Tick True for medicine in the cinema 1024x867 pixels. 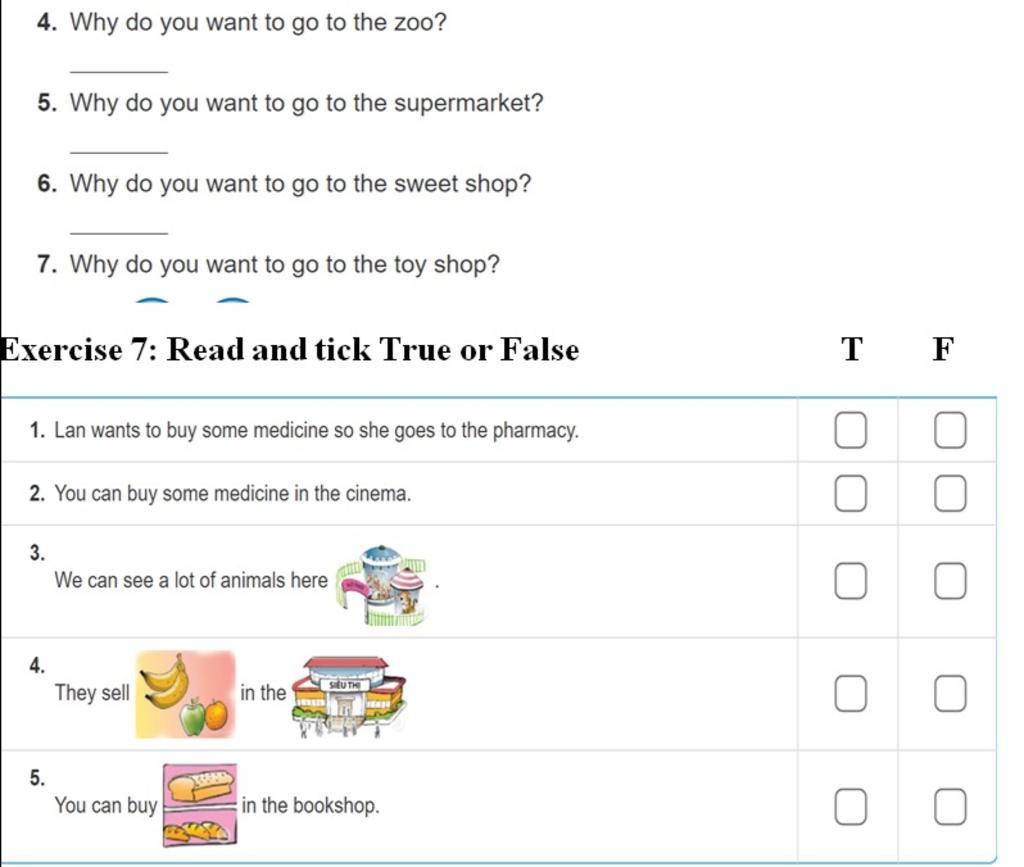click(x=850, y=493)
